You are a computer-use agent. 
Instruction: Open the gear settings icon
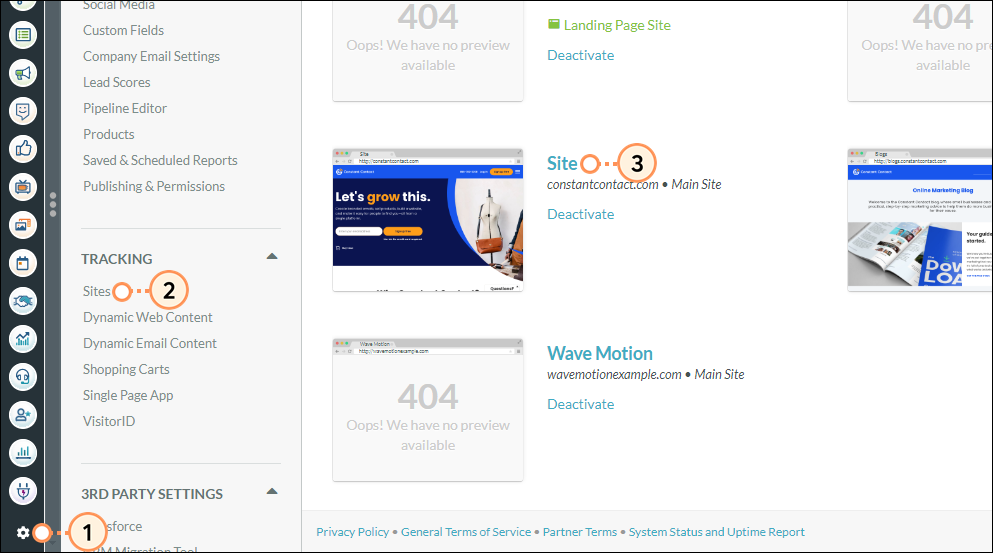coord(23,533)
